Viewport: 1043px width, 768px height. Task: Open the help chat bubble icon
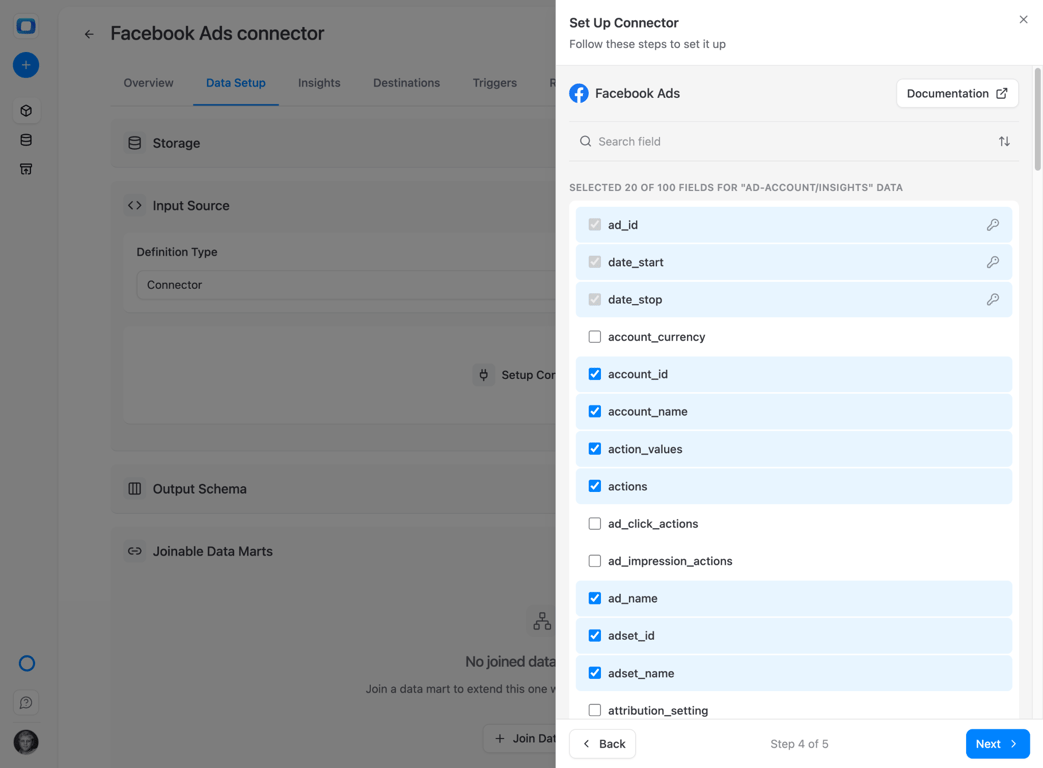coord(26,702)
